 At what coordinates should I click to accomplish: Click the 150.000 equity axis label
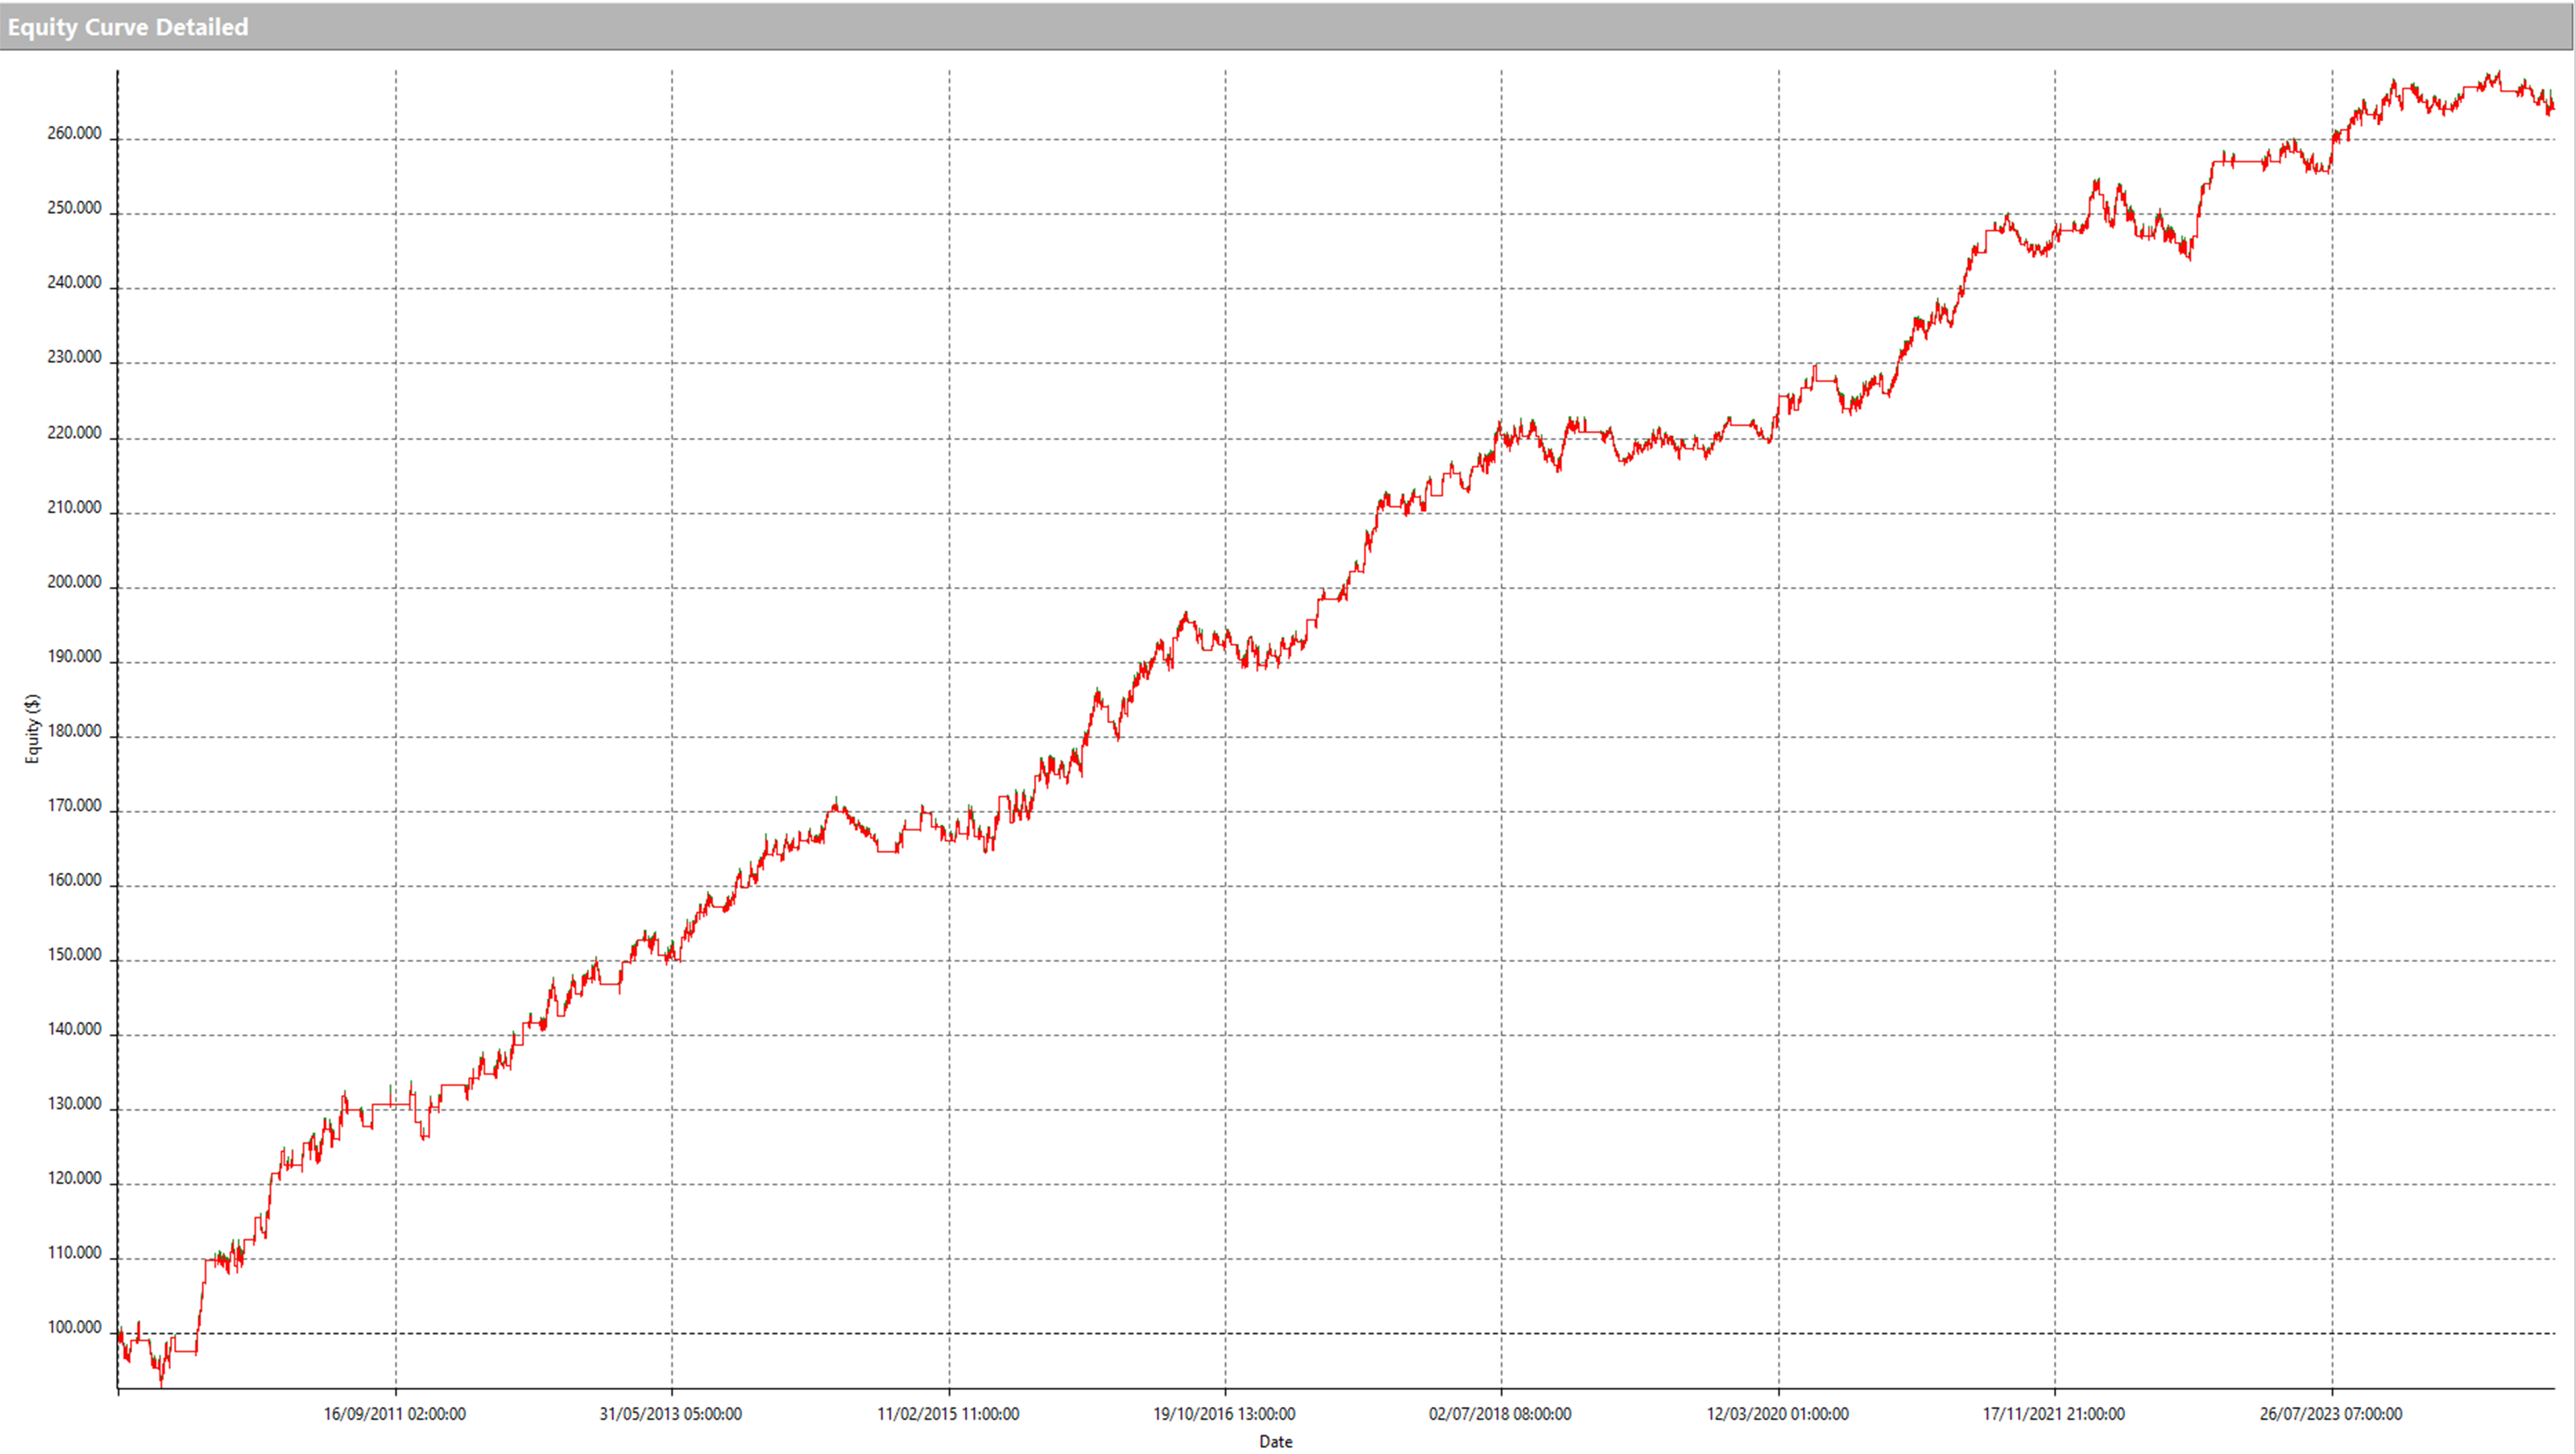click(74, 955)
